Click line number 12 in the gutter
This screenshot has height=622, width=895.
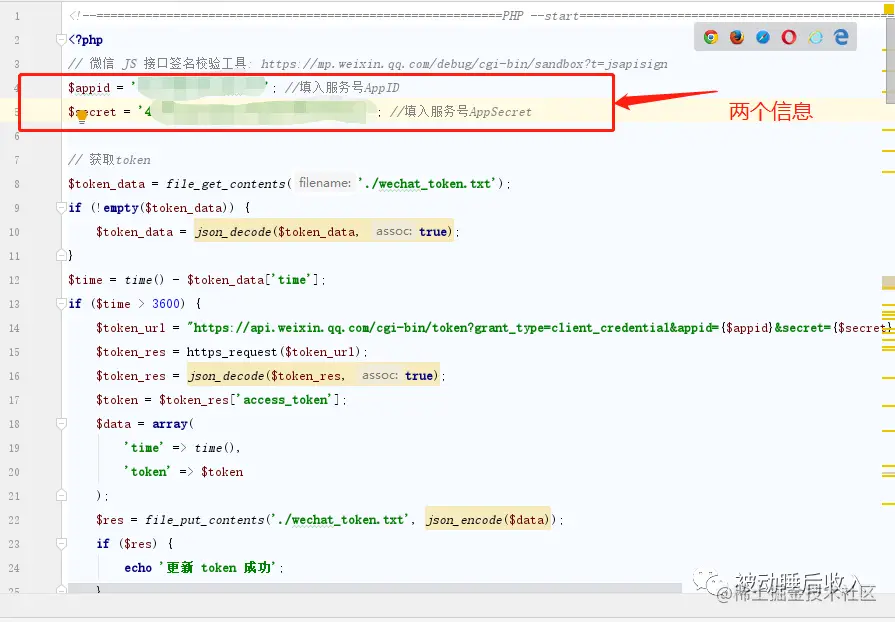[x=14, y=280]
